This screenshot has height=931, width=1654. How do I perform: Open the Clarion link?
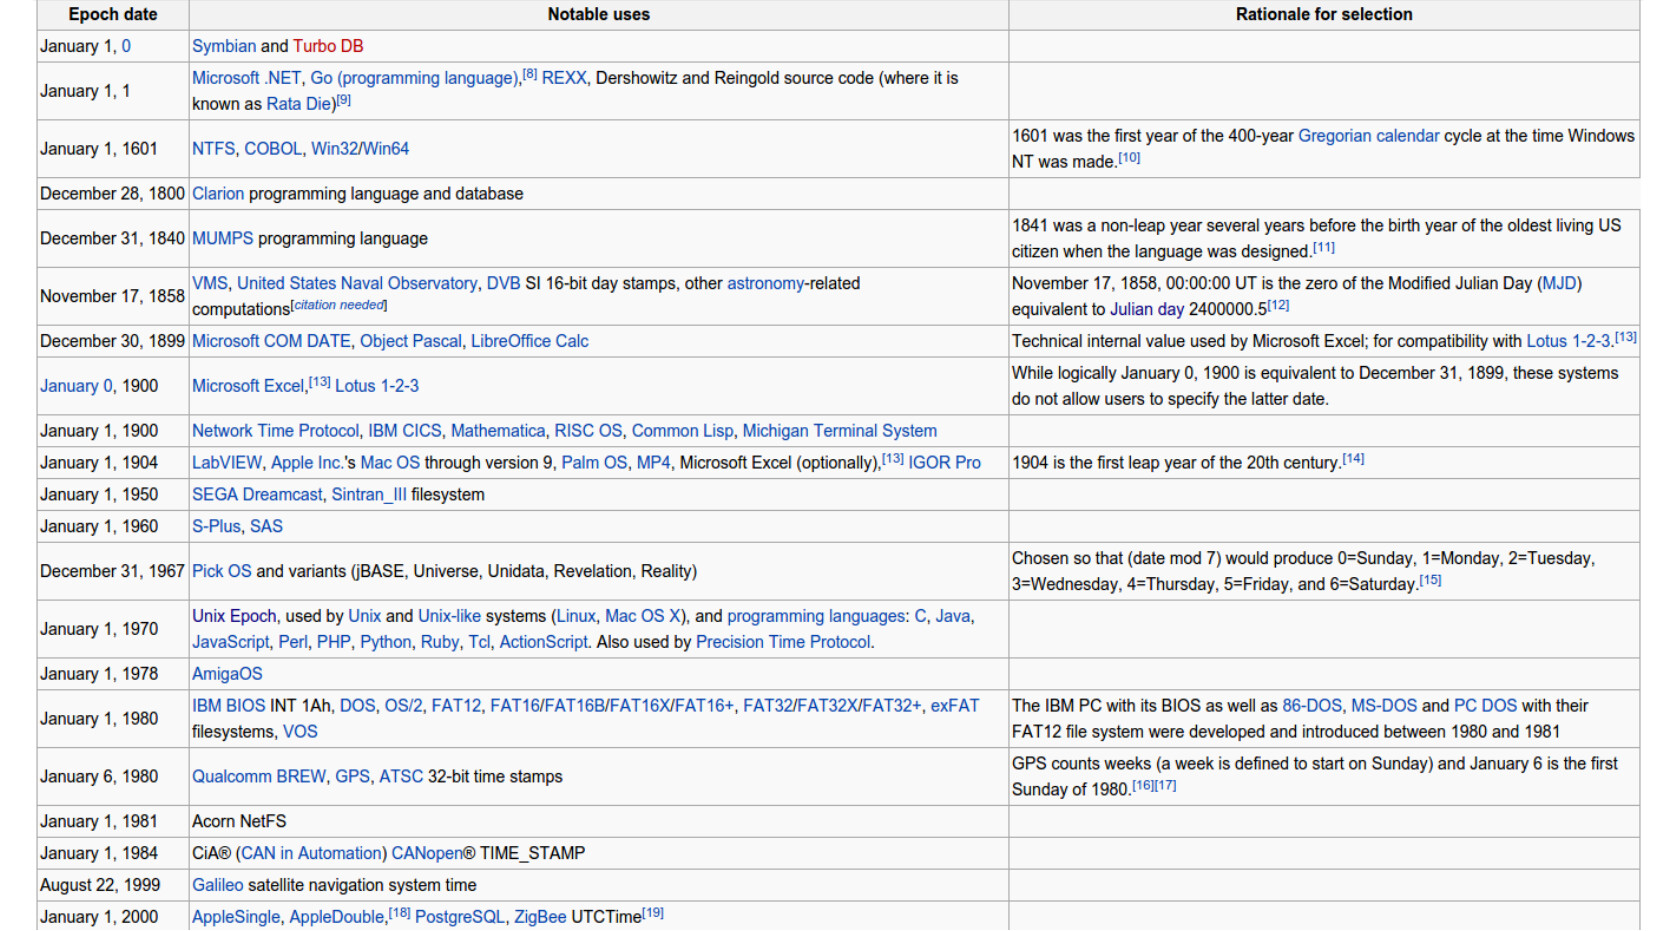218,194
